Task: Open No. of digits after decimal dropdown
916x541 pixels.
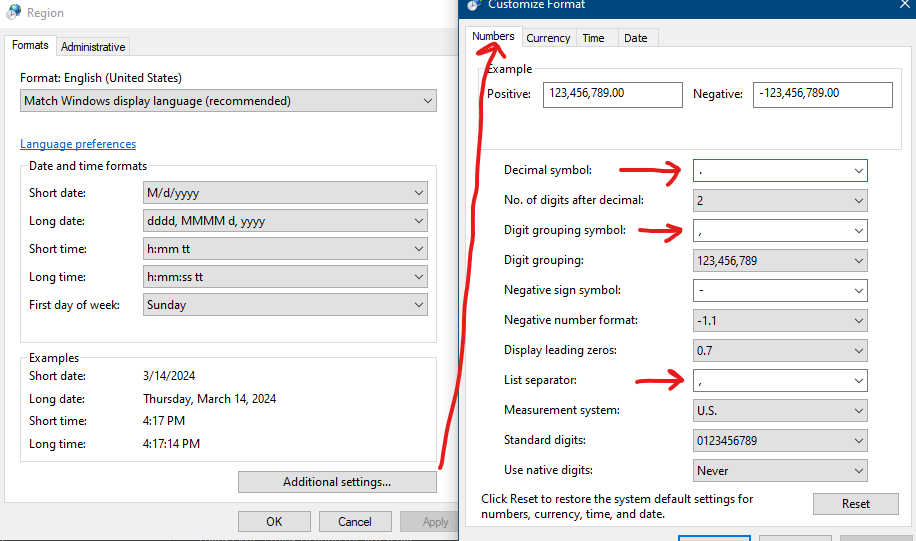Action: (x=780, y=200)
